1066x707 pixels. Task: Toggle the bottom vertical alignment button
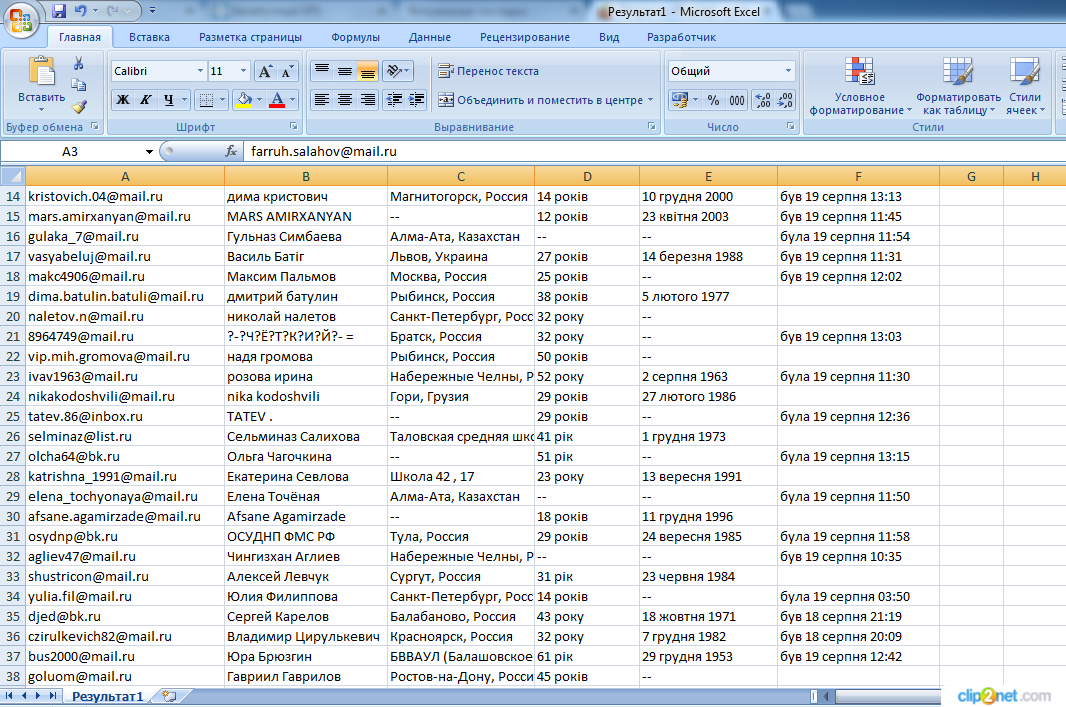coord(367,71)
